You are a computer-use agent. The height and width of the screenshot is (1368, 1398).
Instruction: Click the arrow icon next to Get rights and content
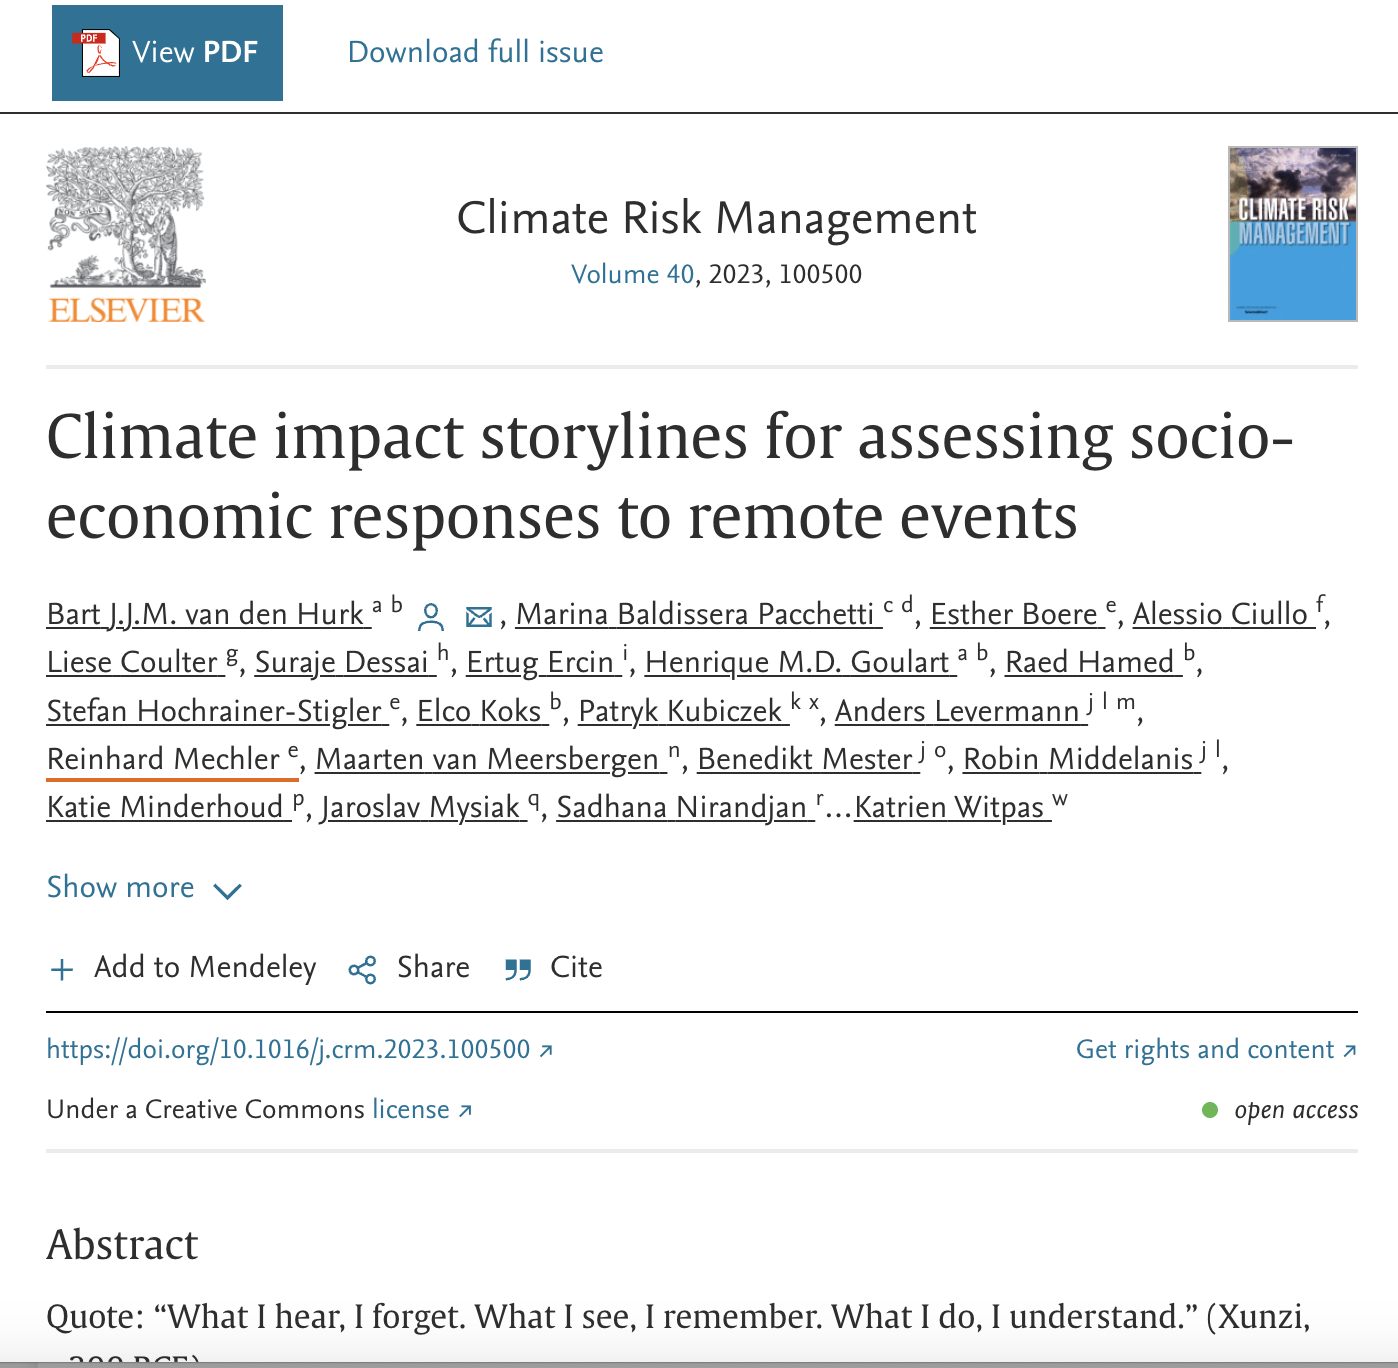1349,1050
